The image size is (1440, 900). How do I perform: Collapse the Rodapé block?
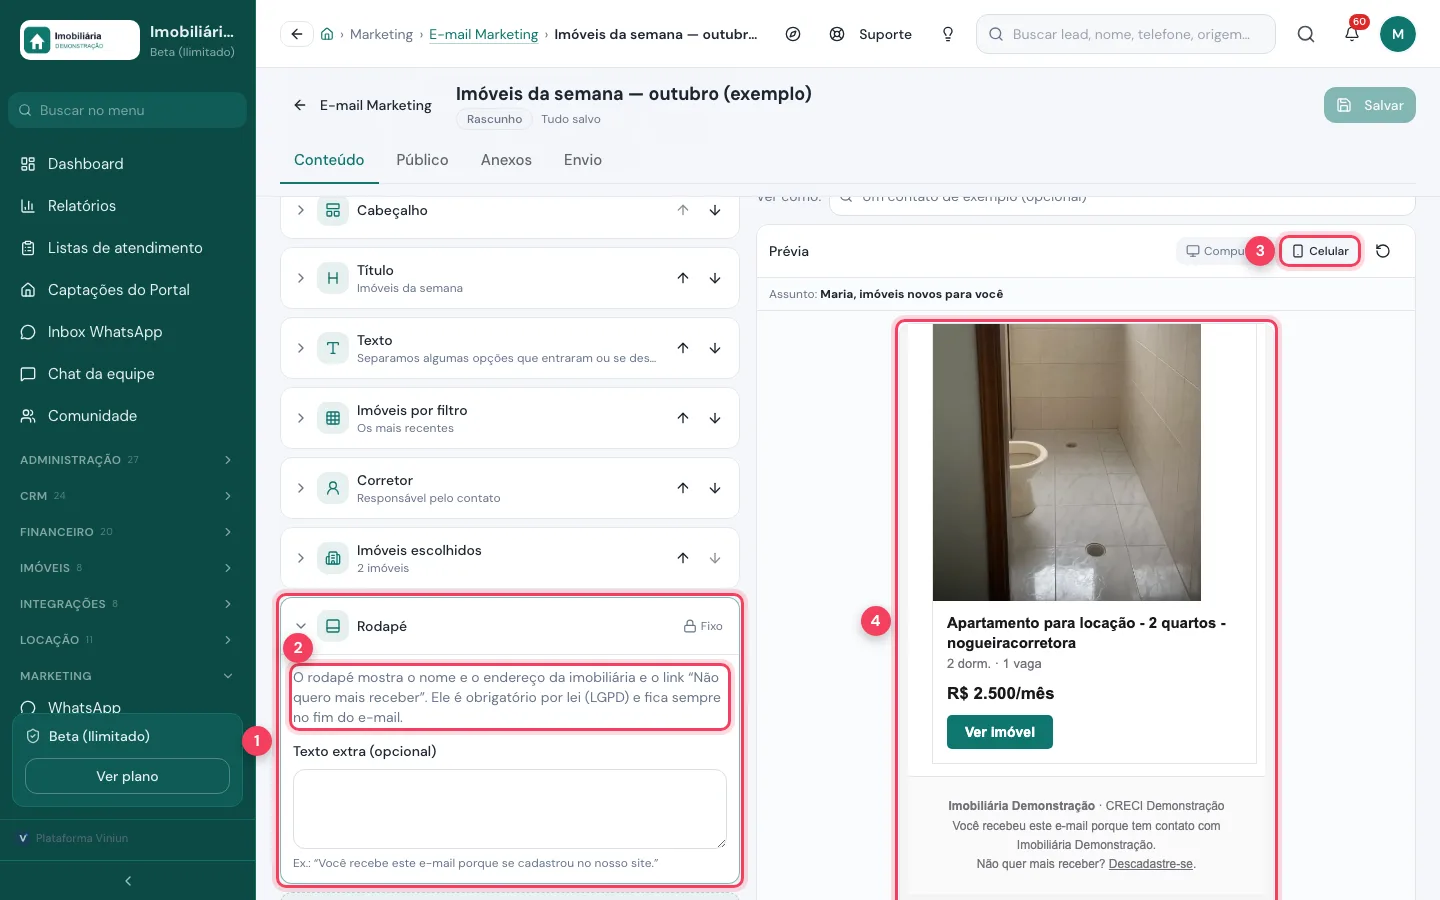click(x=301, y=626)
